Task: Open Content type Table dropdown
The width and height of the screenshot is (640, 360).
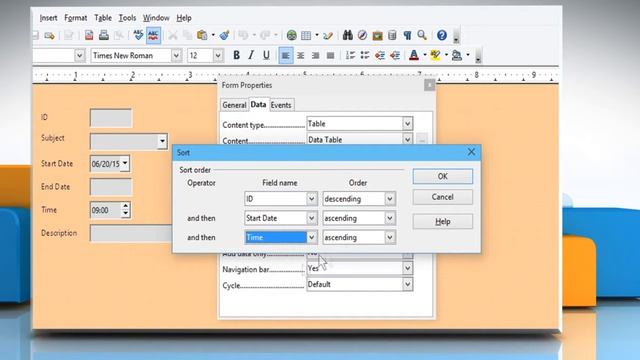Action: coord(407,124)
